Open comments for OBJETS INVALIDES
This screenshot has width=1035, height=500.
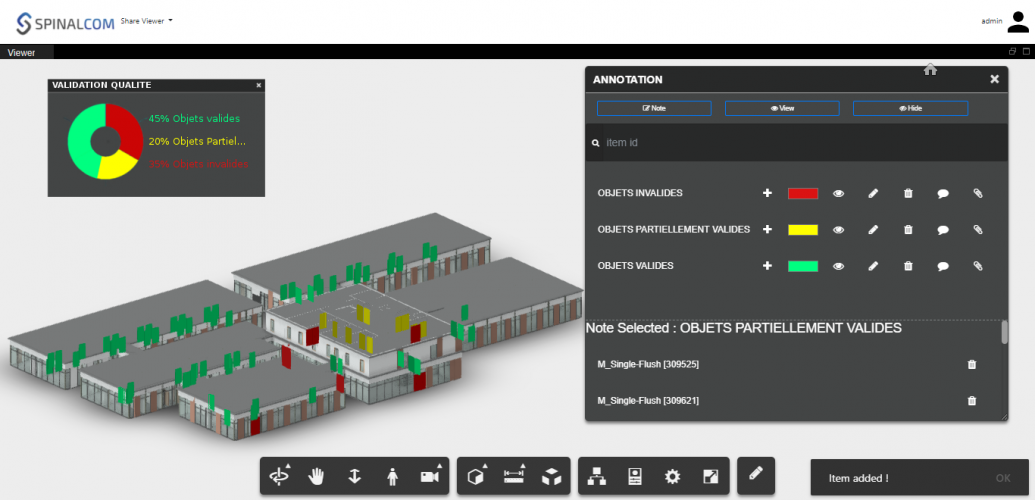click(x=943, y=194)
